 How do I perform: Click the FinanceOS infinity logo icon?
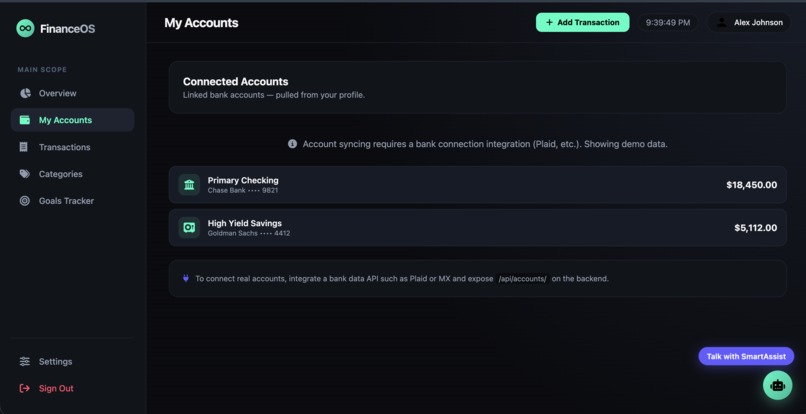pos(25,28)
